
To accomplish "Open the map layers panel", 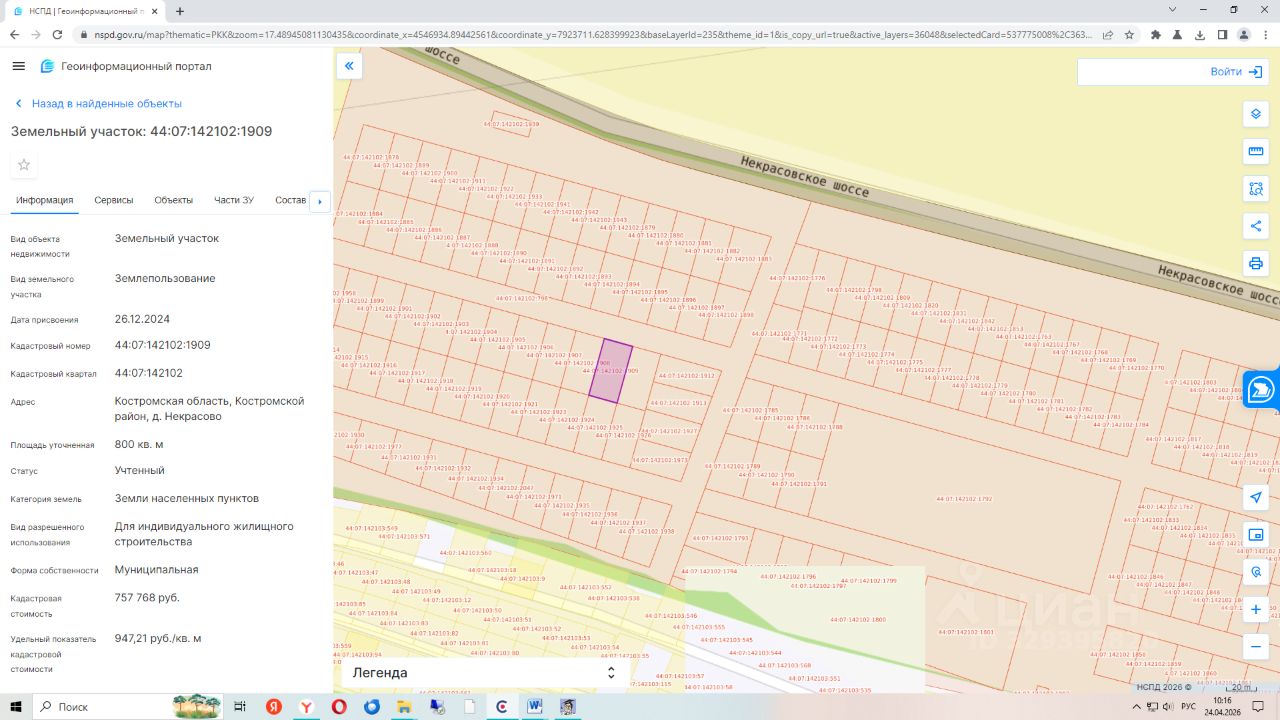I will [1255, 114].
